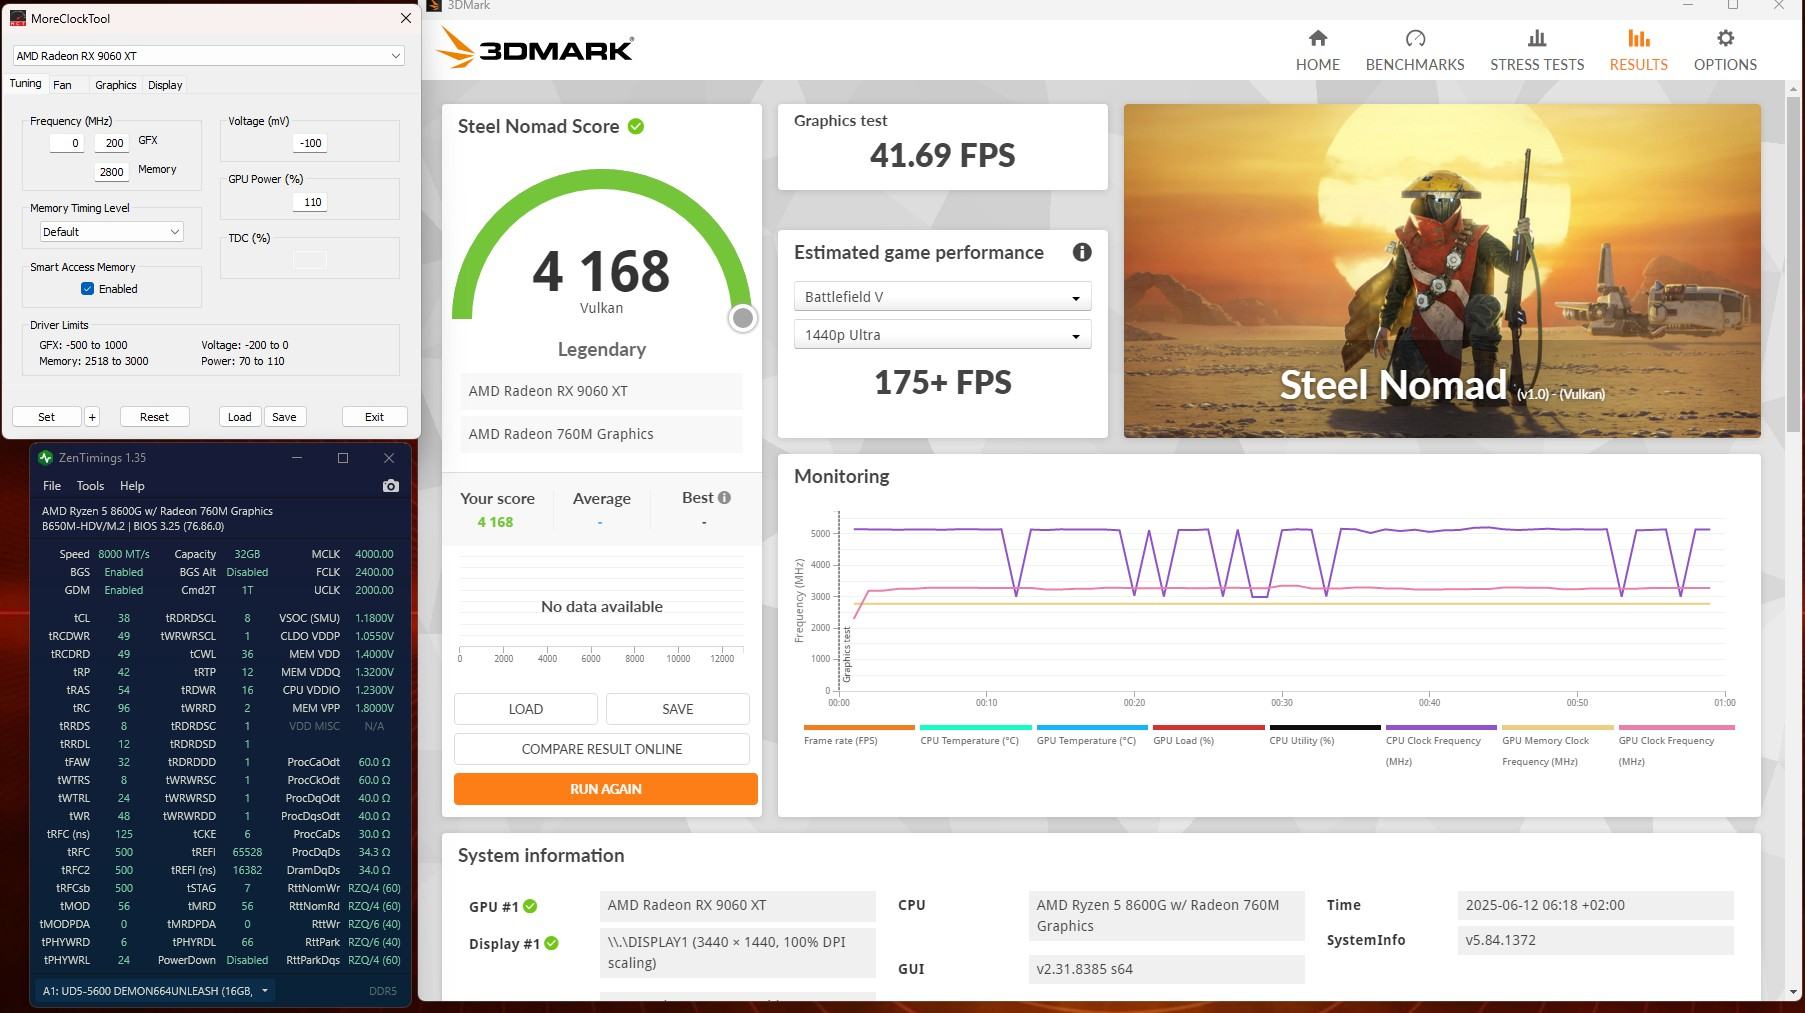Open ZenTimings File menu

tap(52, 486)
